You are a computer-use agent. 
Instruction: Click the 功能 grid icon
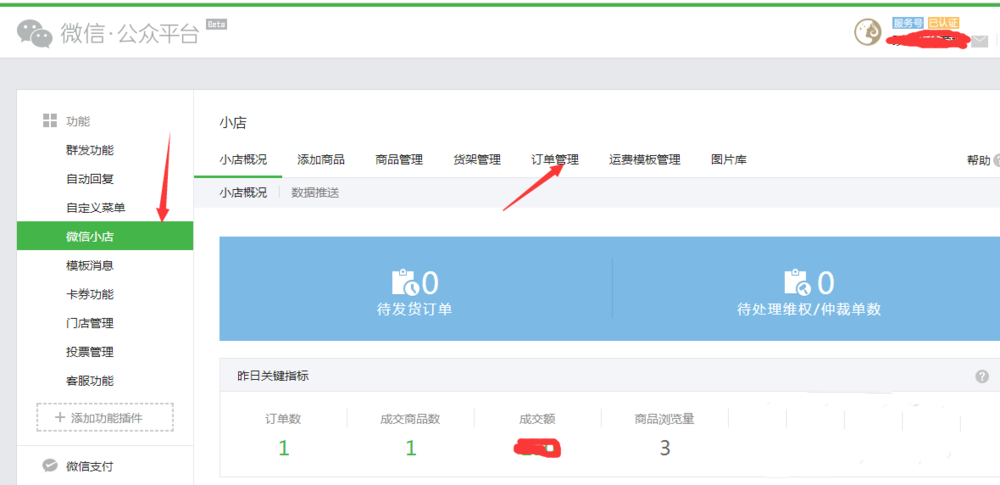click(x=50, y=121)
